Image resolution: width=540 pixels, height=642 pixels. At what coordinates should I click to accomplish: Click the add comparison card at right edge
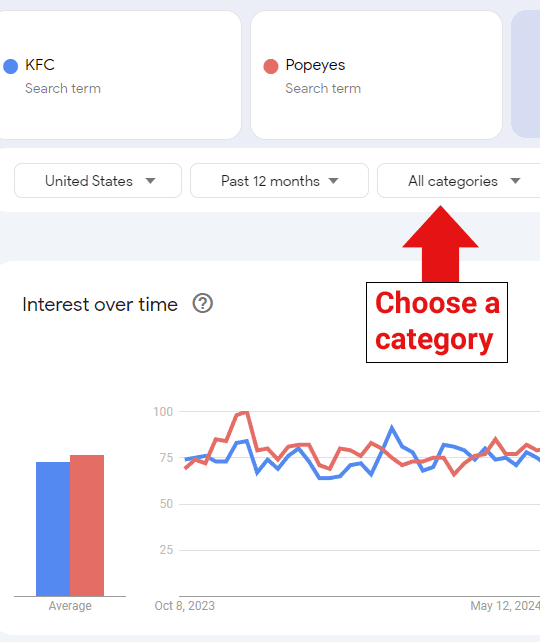click(x=526, y=74)
